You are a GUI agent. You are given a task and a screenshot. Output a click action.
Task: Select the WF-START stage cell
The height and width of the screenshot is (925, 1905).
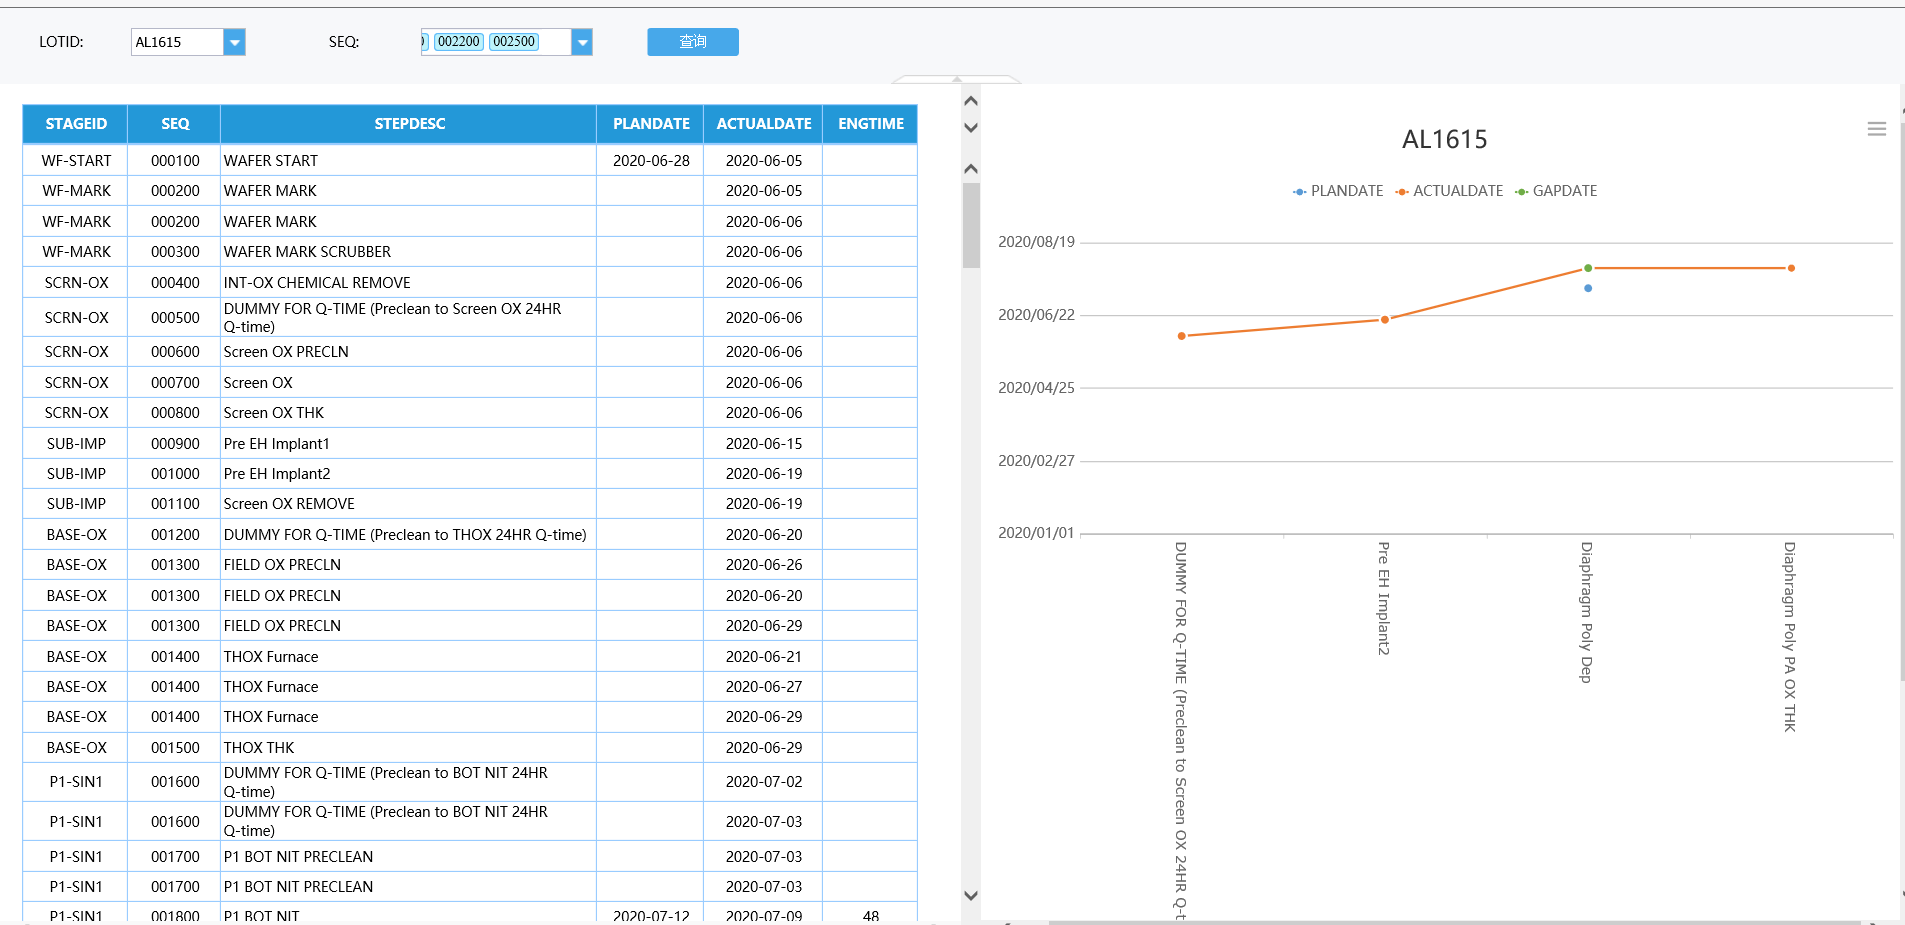click(76, 161)
